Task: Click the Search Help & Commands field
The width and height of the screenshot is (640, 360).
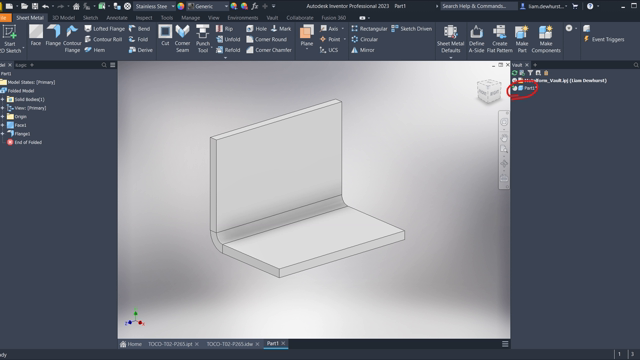Action: [479, 6]
